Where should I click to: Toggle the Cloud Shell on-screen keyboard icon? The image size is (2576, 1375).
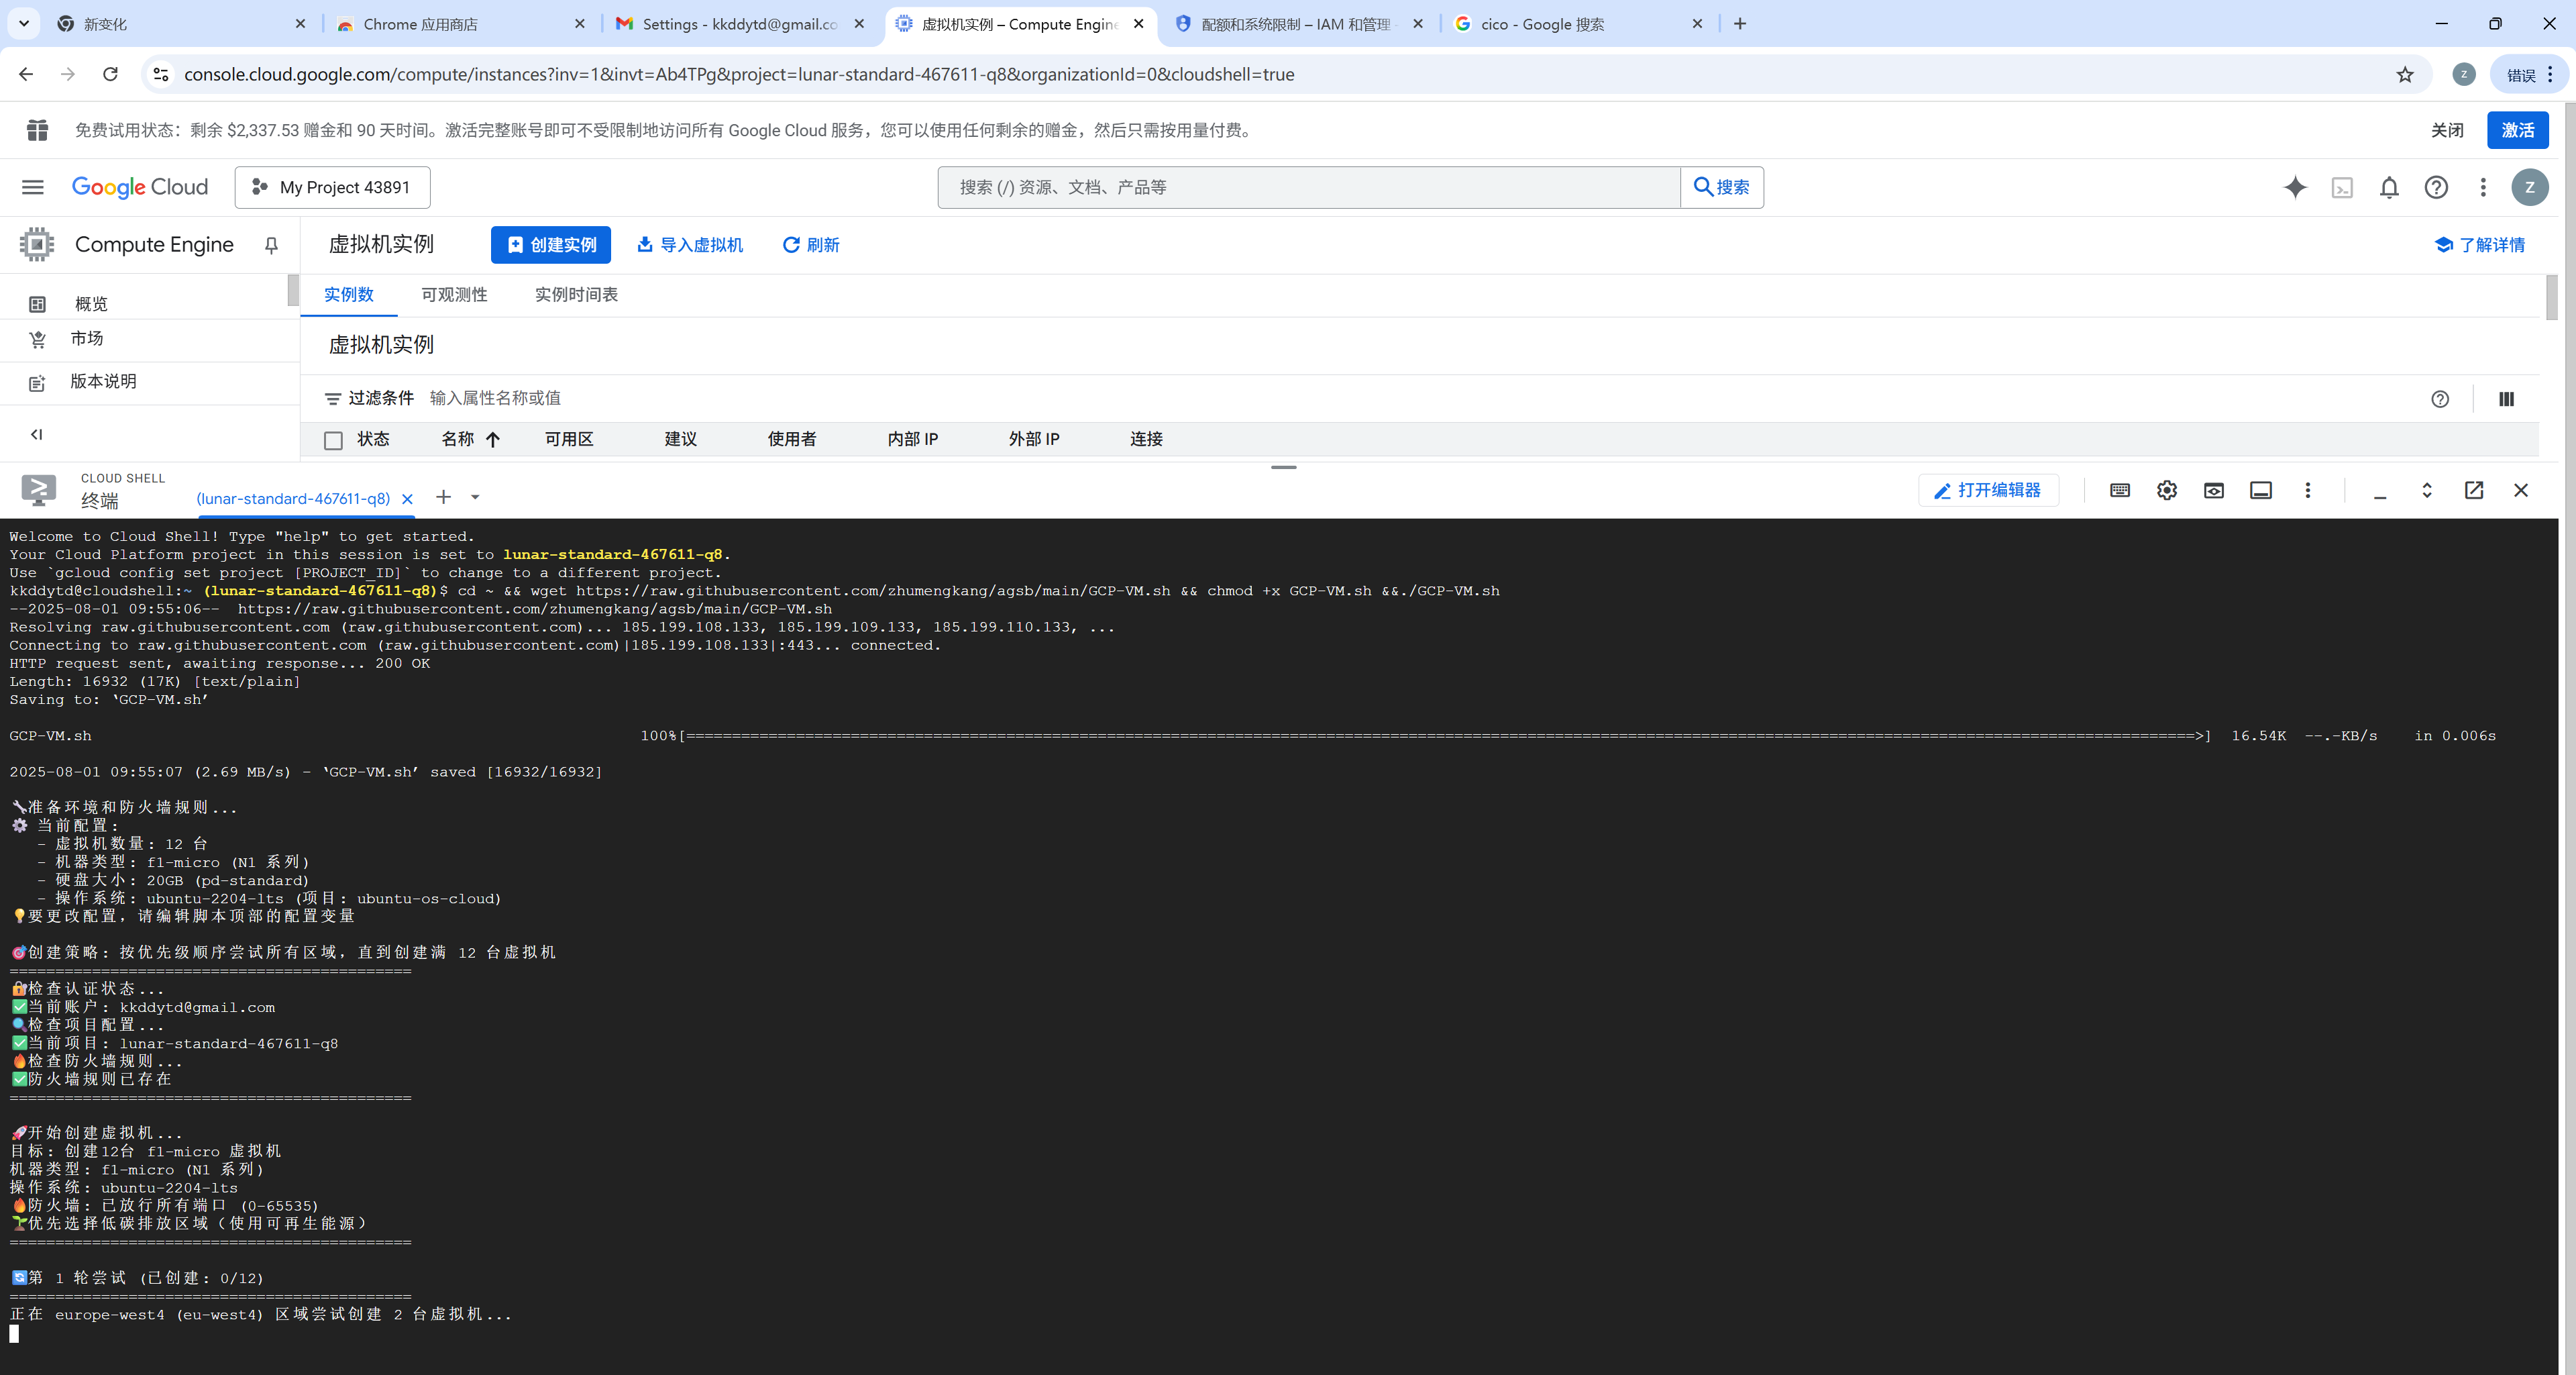pos(2119,490)
